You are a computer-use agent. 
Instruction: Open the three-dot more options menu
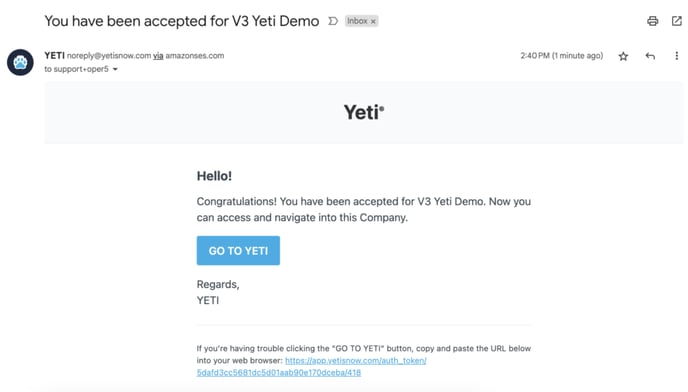pos(677,56)
